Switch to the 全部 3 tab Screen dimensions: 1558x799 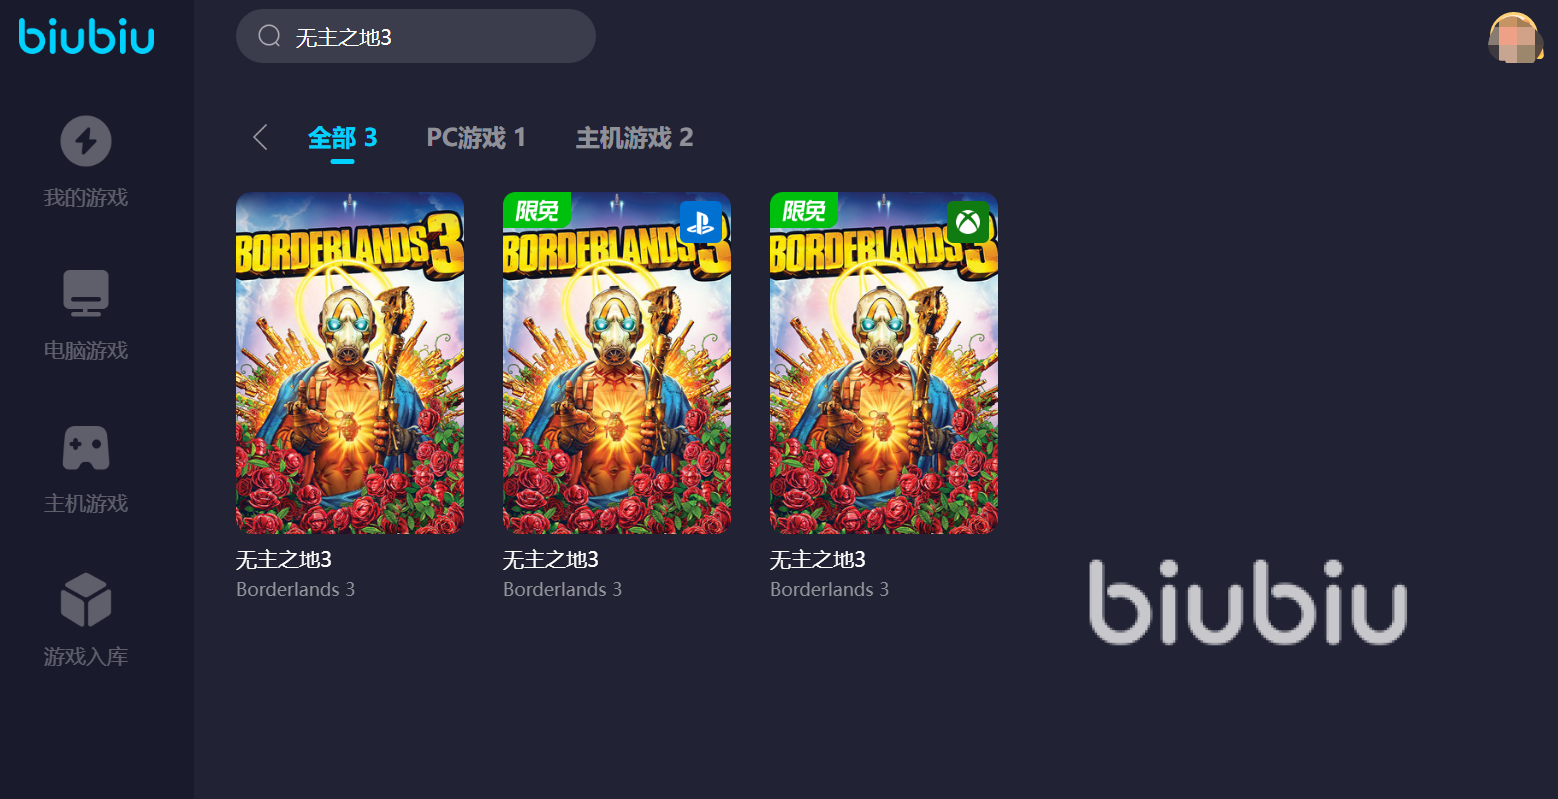point(342,137)
